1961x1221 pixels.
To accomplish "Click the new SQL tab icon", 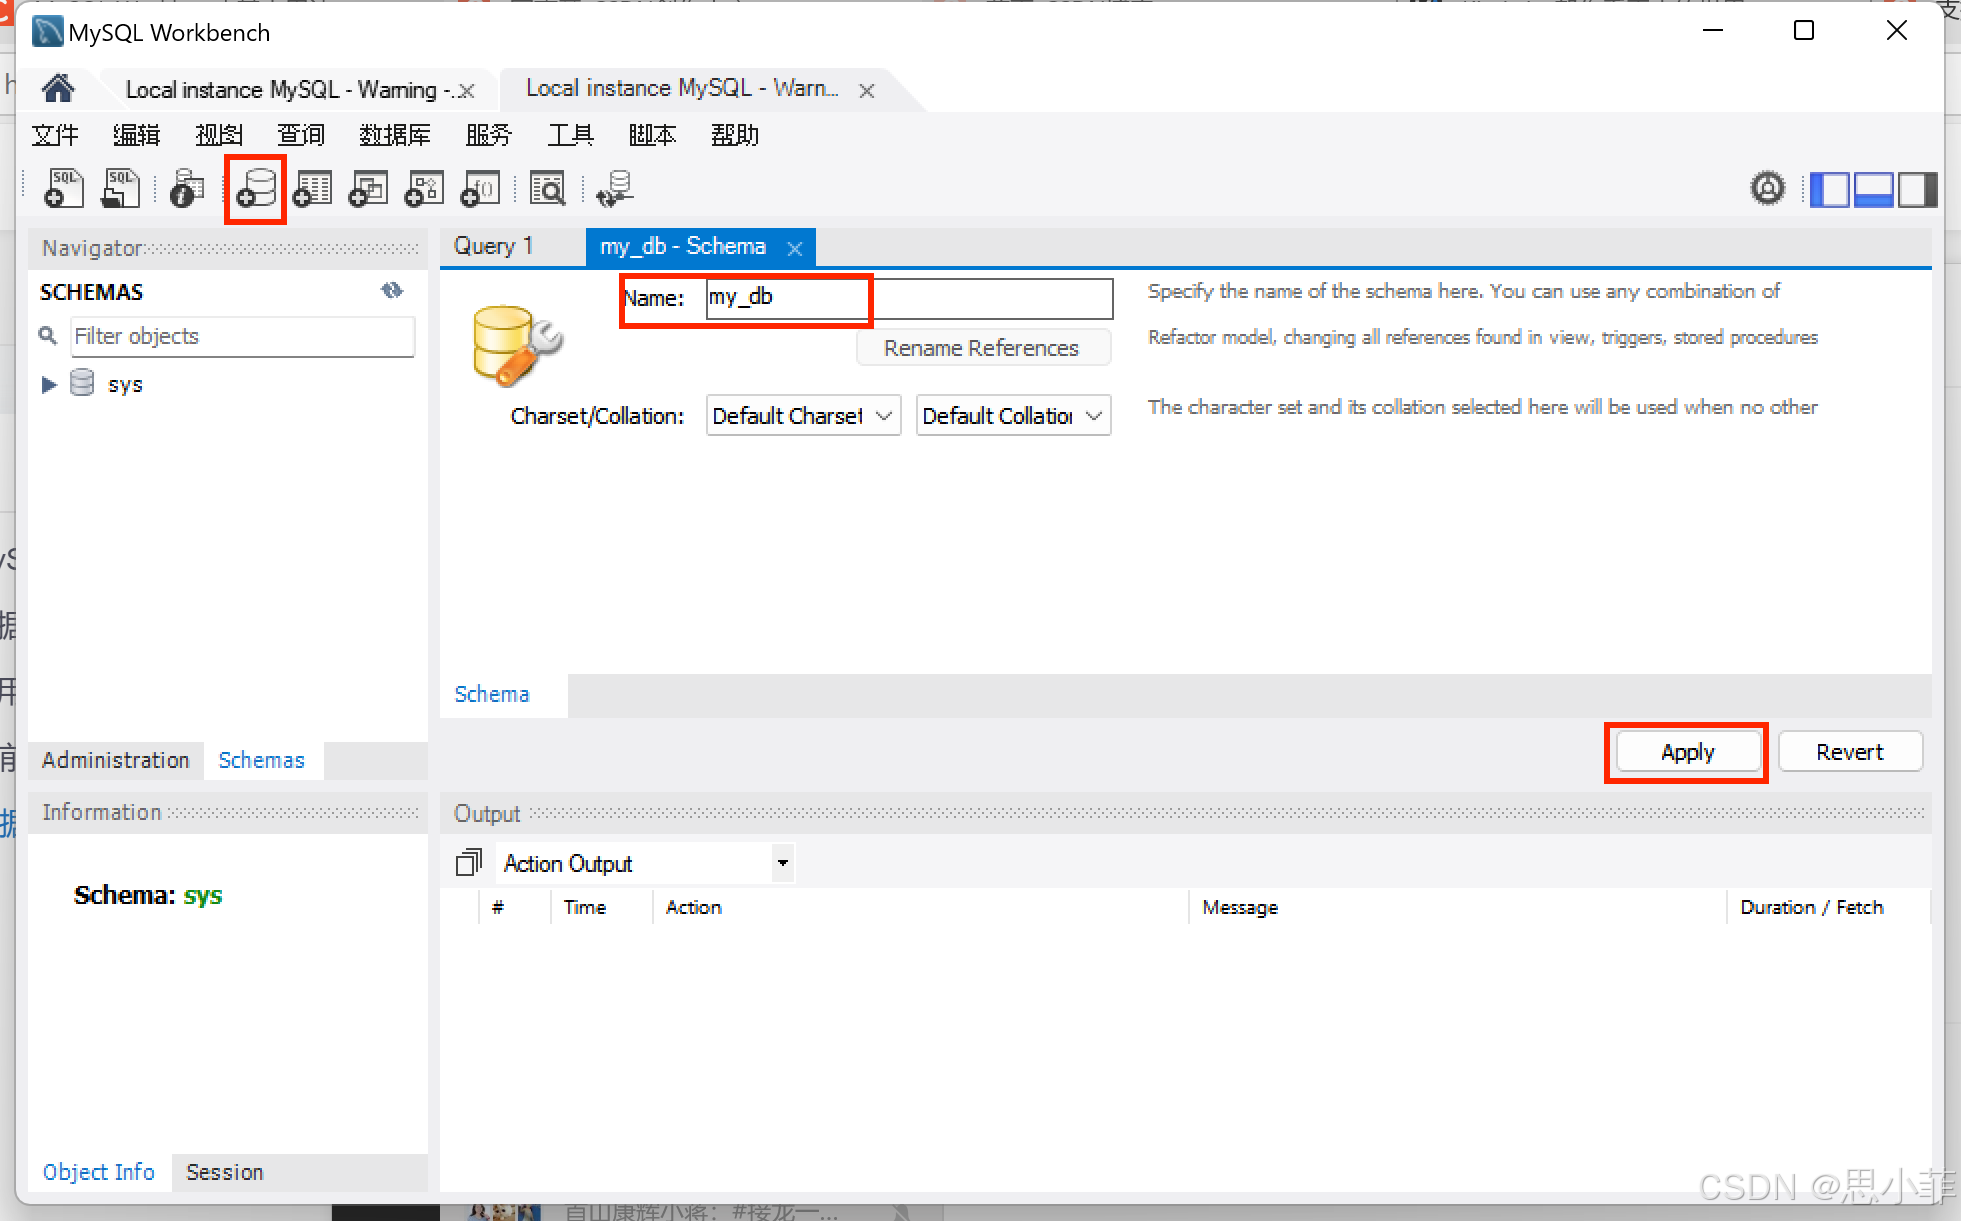I will point(63,188).
